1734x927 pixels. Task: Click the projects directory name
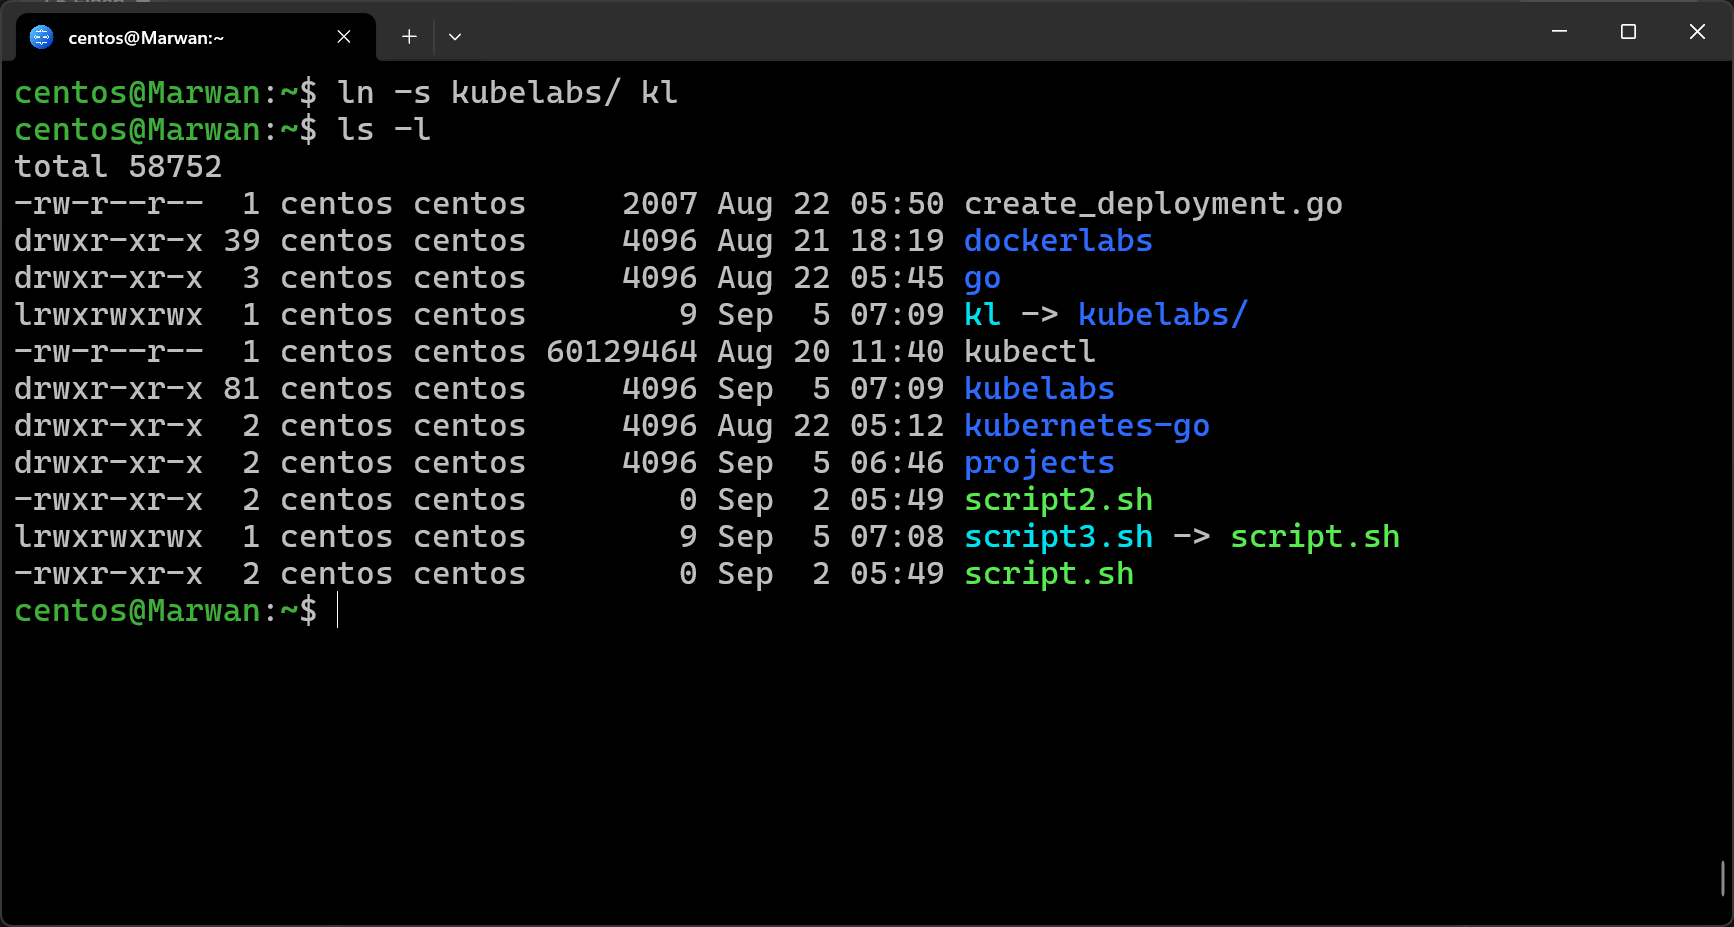1039,464
